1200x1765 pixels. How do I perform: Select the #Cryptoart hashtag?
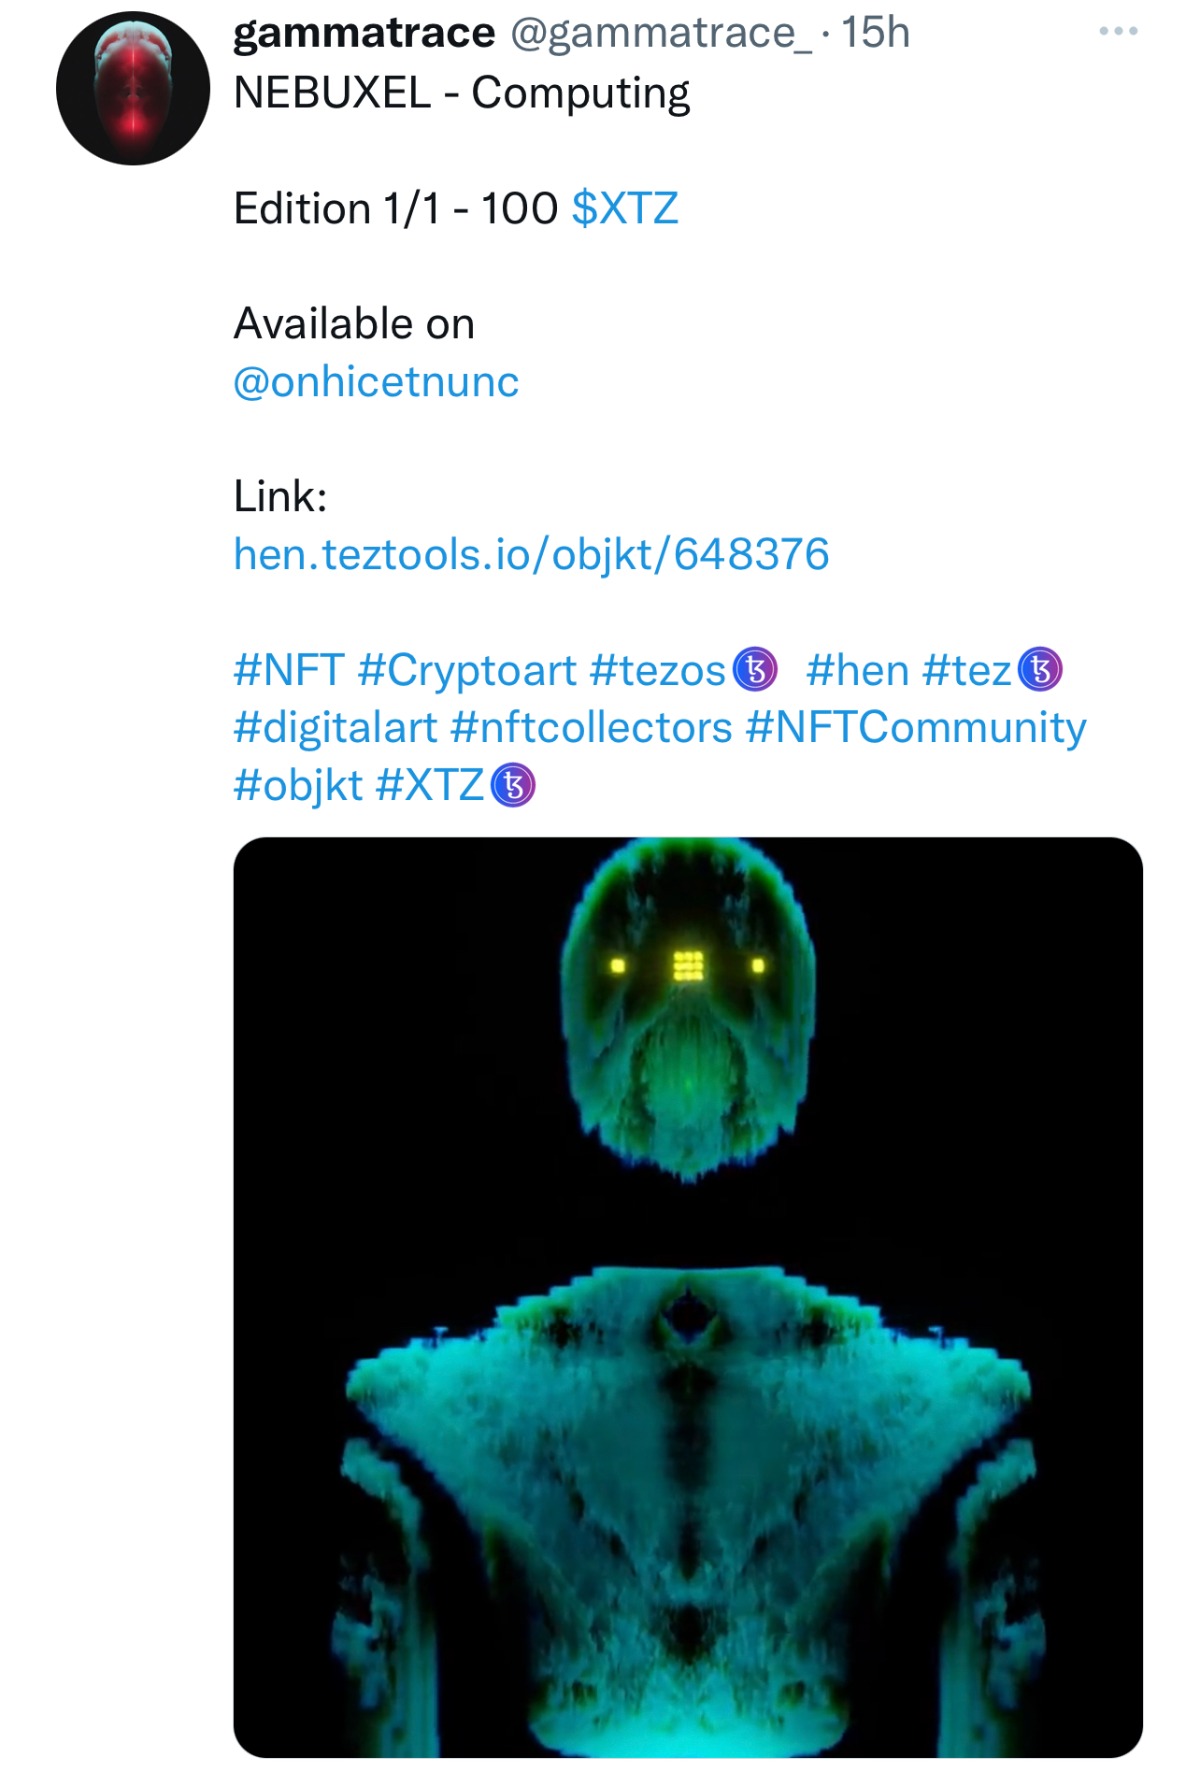467,670
